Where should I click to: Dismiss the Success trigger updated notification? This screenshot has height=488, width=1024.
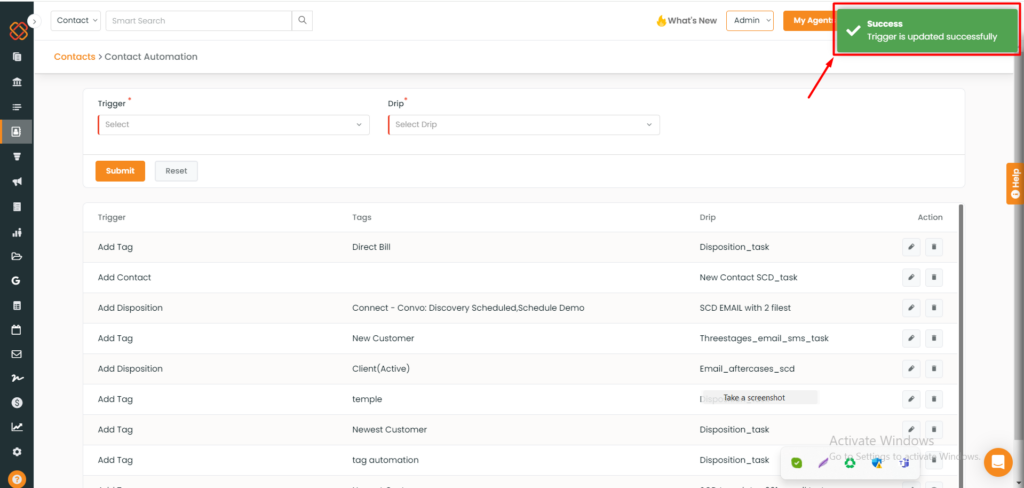(926, 30)
